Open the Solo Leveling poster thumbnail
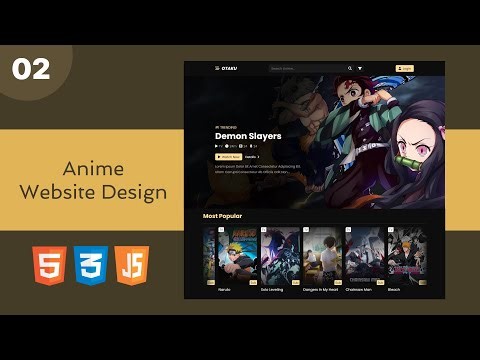Viewport: 480px width, 360px height. [x=280, y=256]
